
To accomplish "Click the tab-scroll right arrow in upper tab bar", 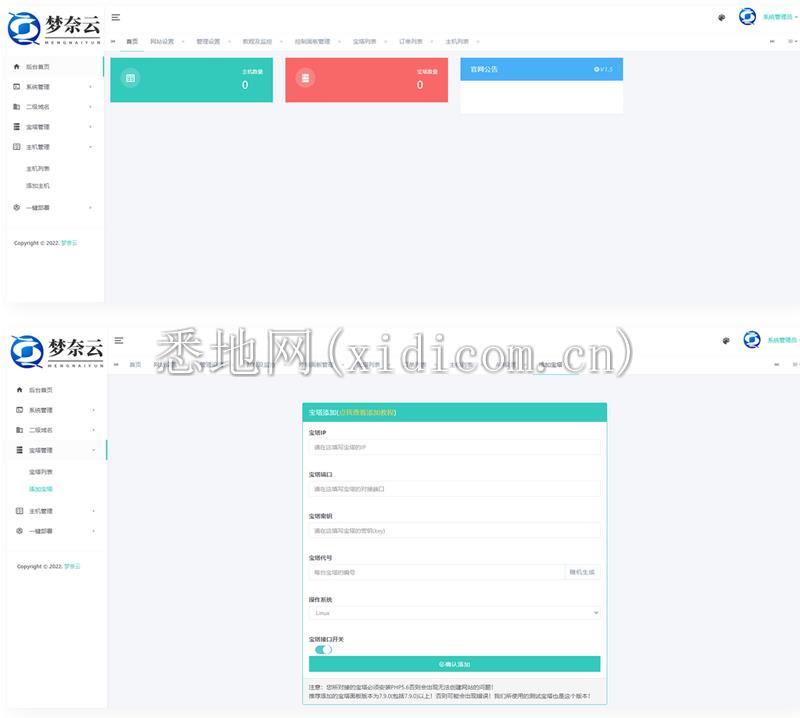I will click(x=772, y=42).
